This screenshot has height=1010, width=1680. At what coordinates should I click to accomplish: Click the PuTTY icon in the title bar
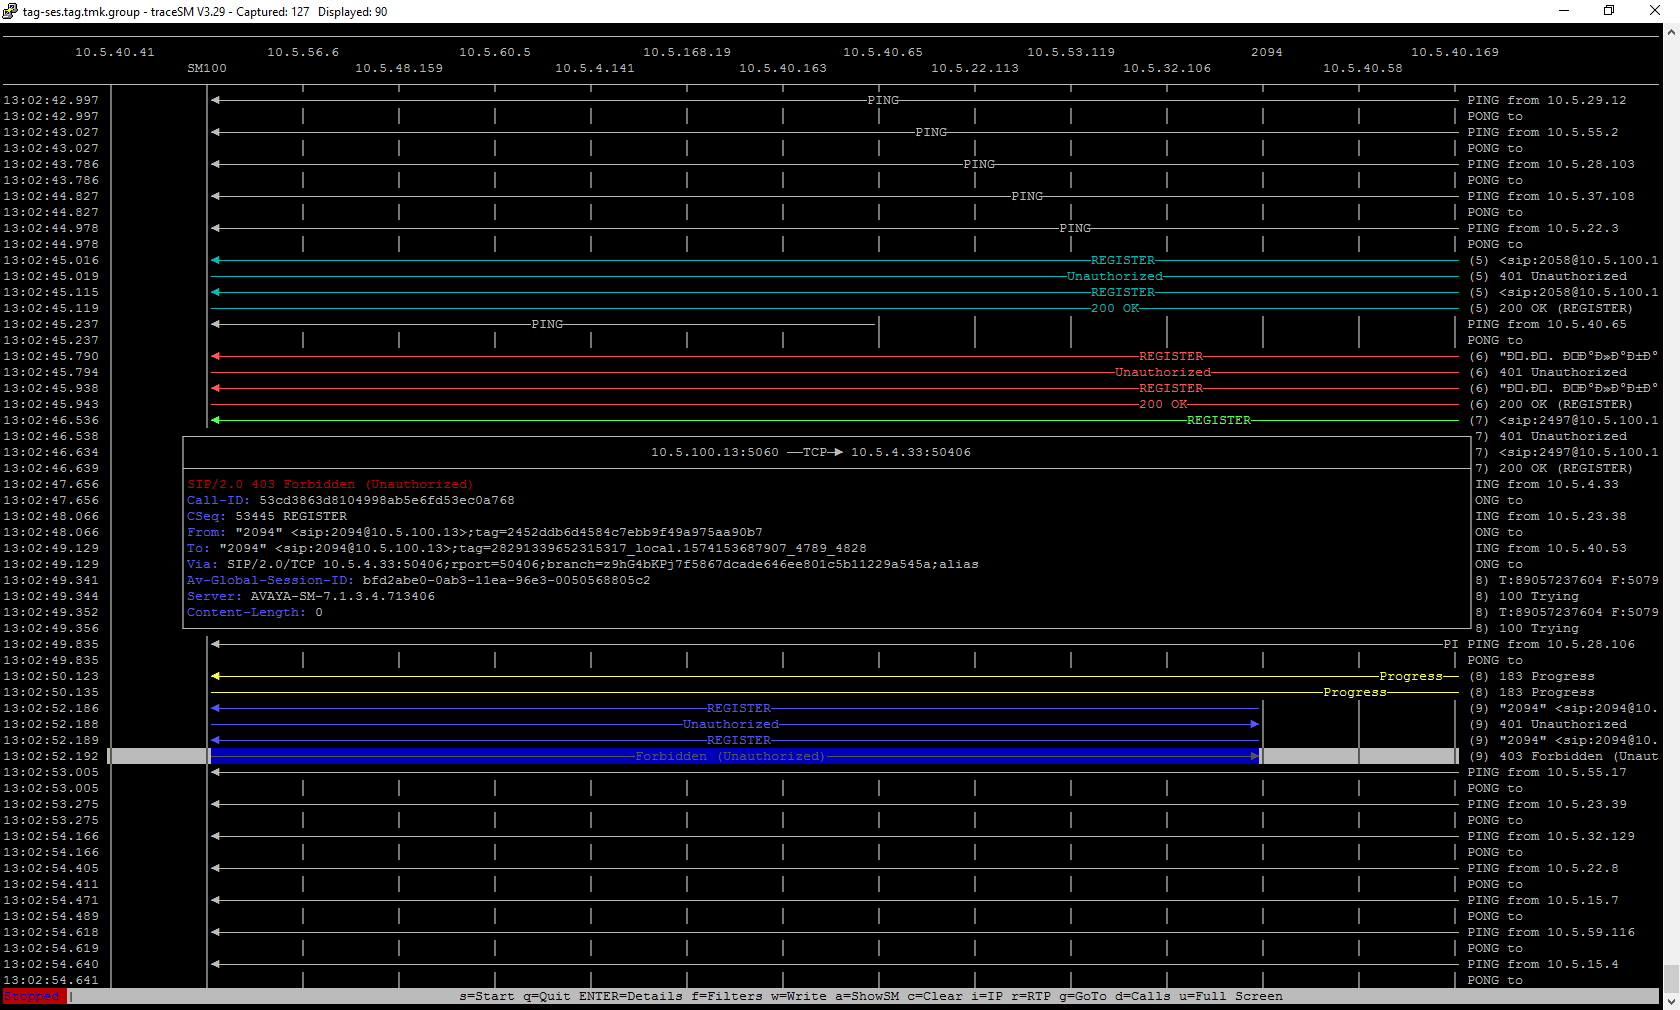10,11
